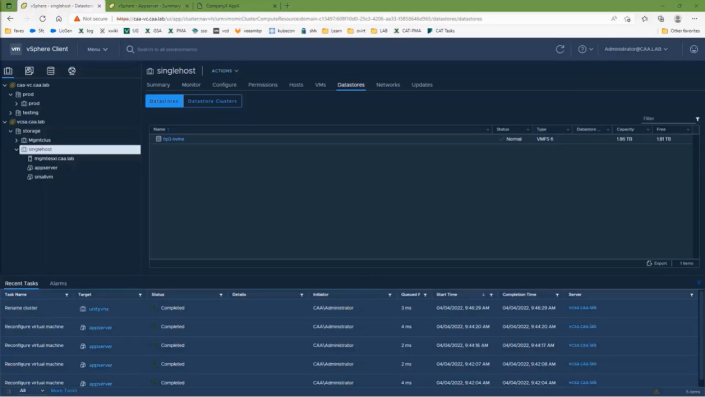The width and height of the screenshot is (705, 397).
Task: Open browser profile avatar icon
Action: [x=678, y=19]
